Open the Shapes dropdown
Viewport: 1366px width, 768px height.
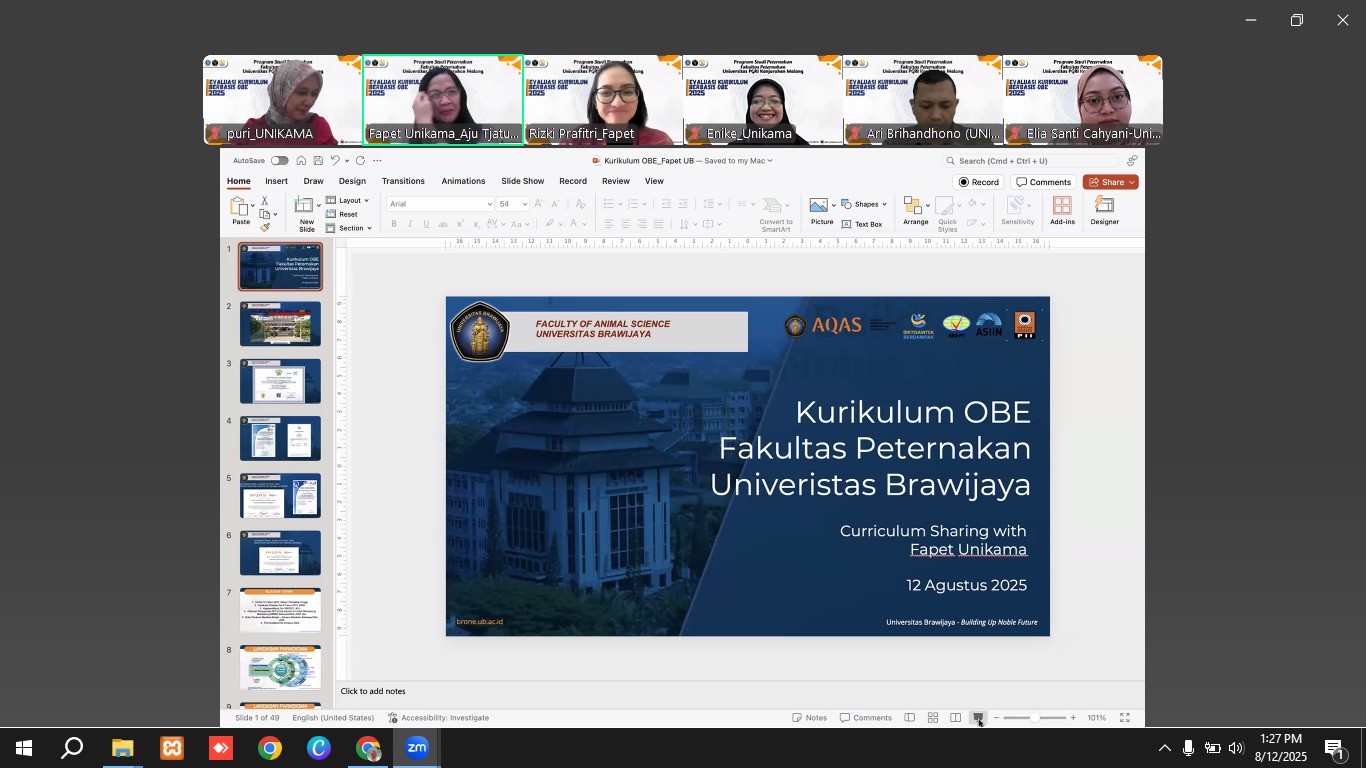864,204
